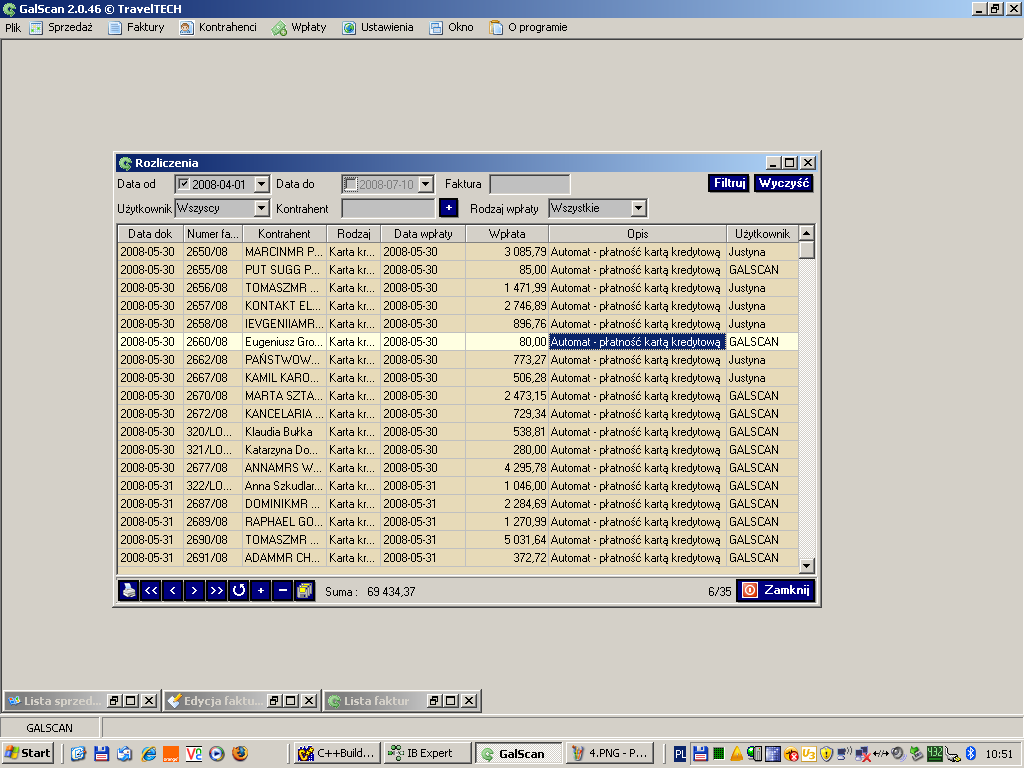Go to next record with > button

pos(195,590)
